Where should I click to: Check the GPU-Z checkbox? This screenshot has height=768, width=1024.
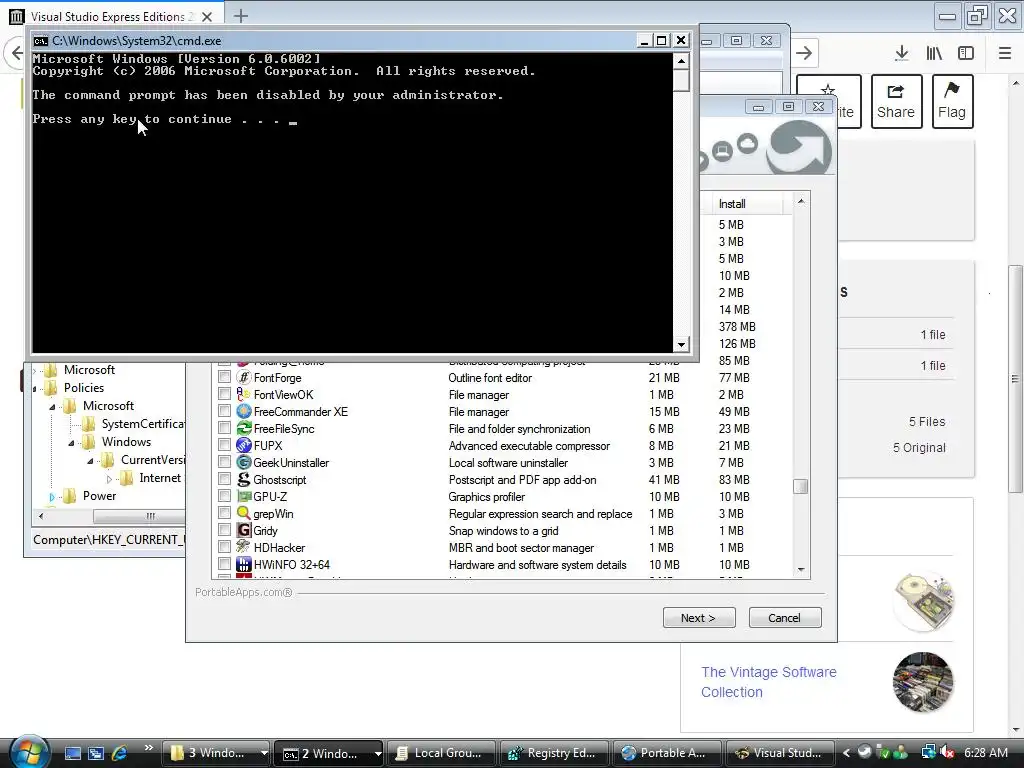(x=224, y=496)
